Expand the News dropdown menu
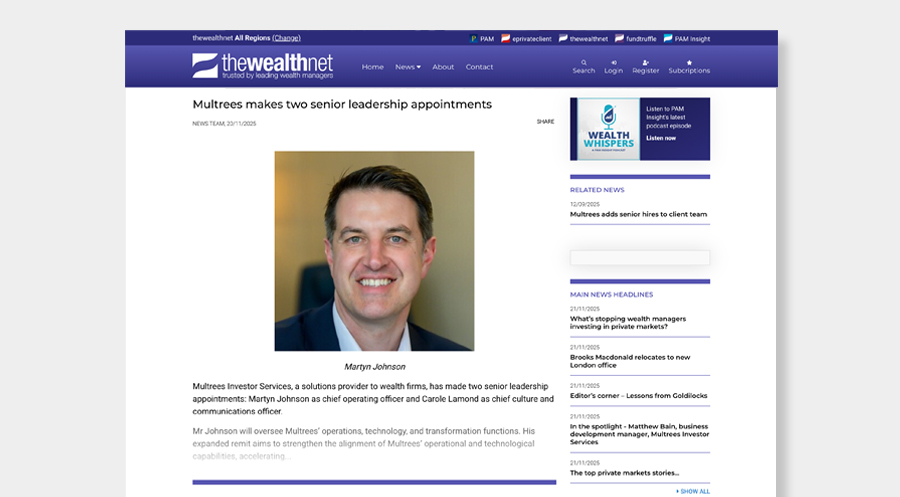This screenshot has height=497, width=900. tap(407, 67)
